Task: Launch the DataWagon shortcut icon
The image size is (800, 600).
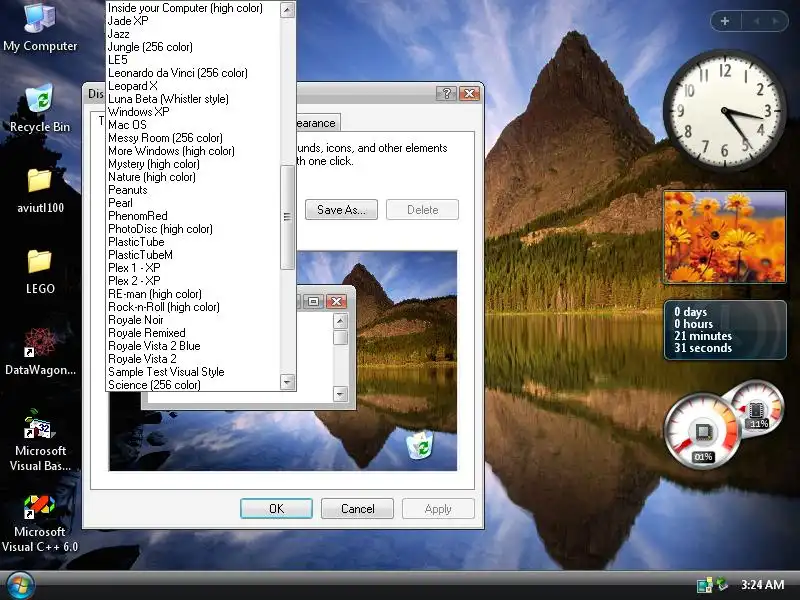Action: (x=40, y=352)
